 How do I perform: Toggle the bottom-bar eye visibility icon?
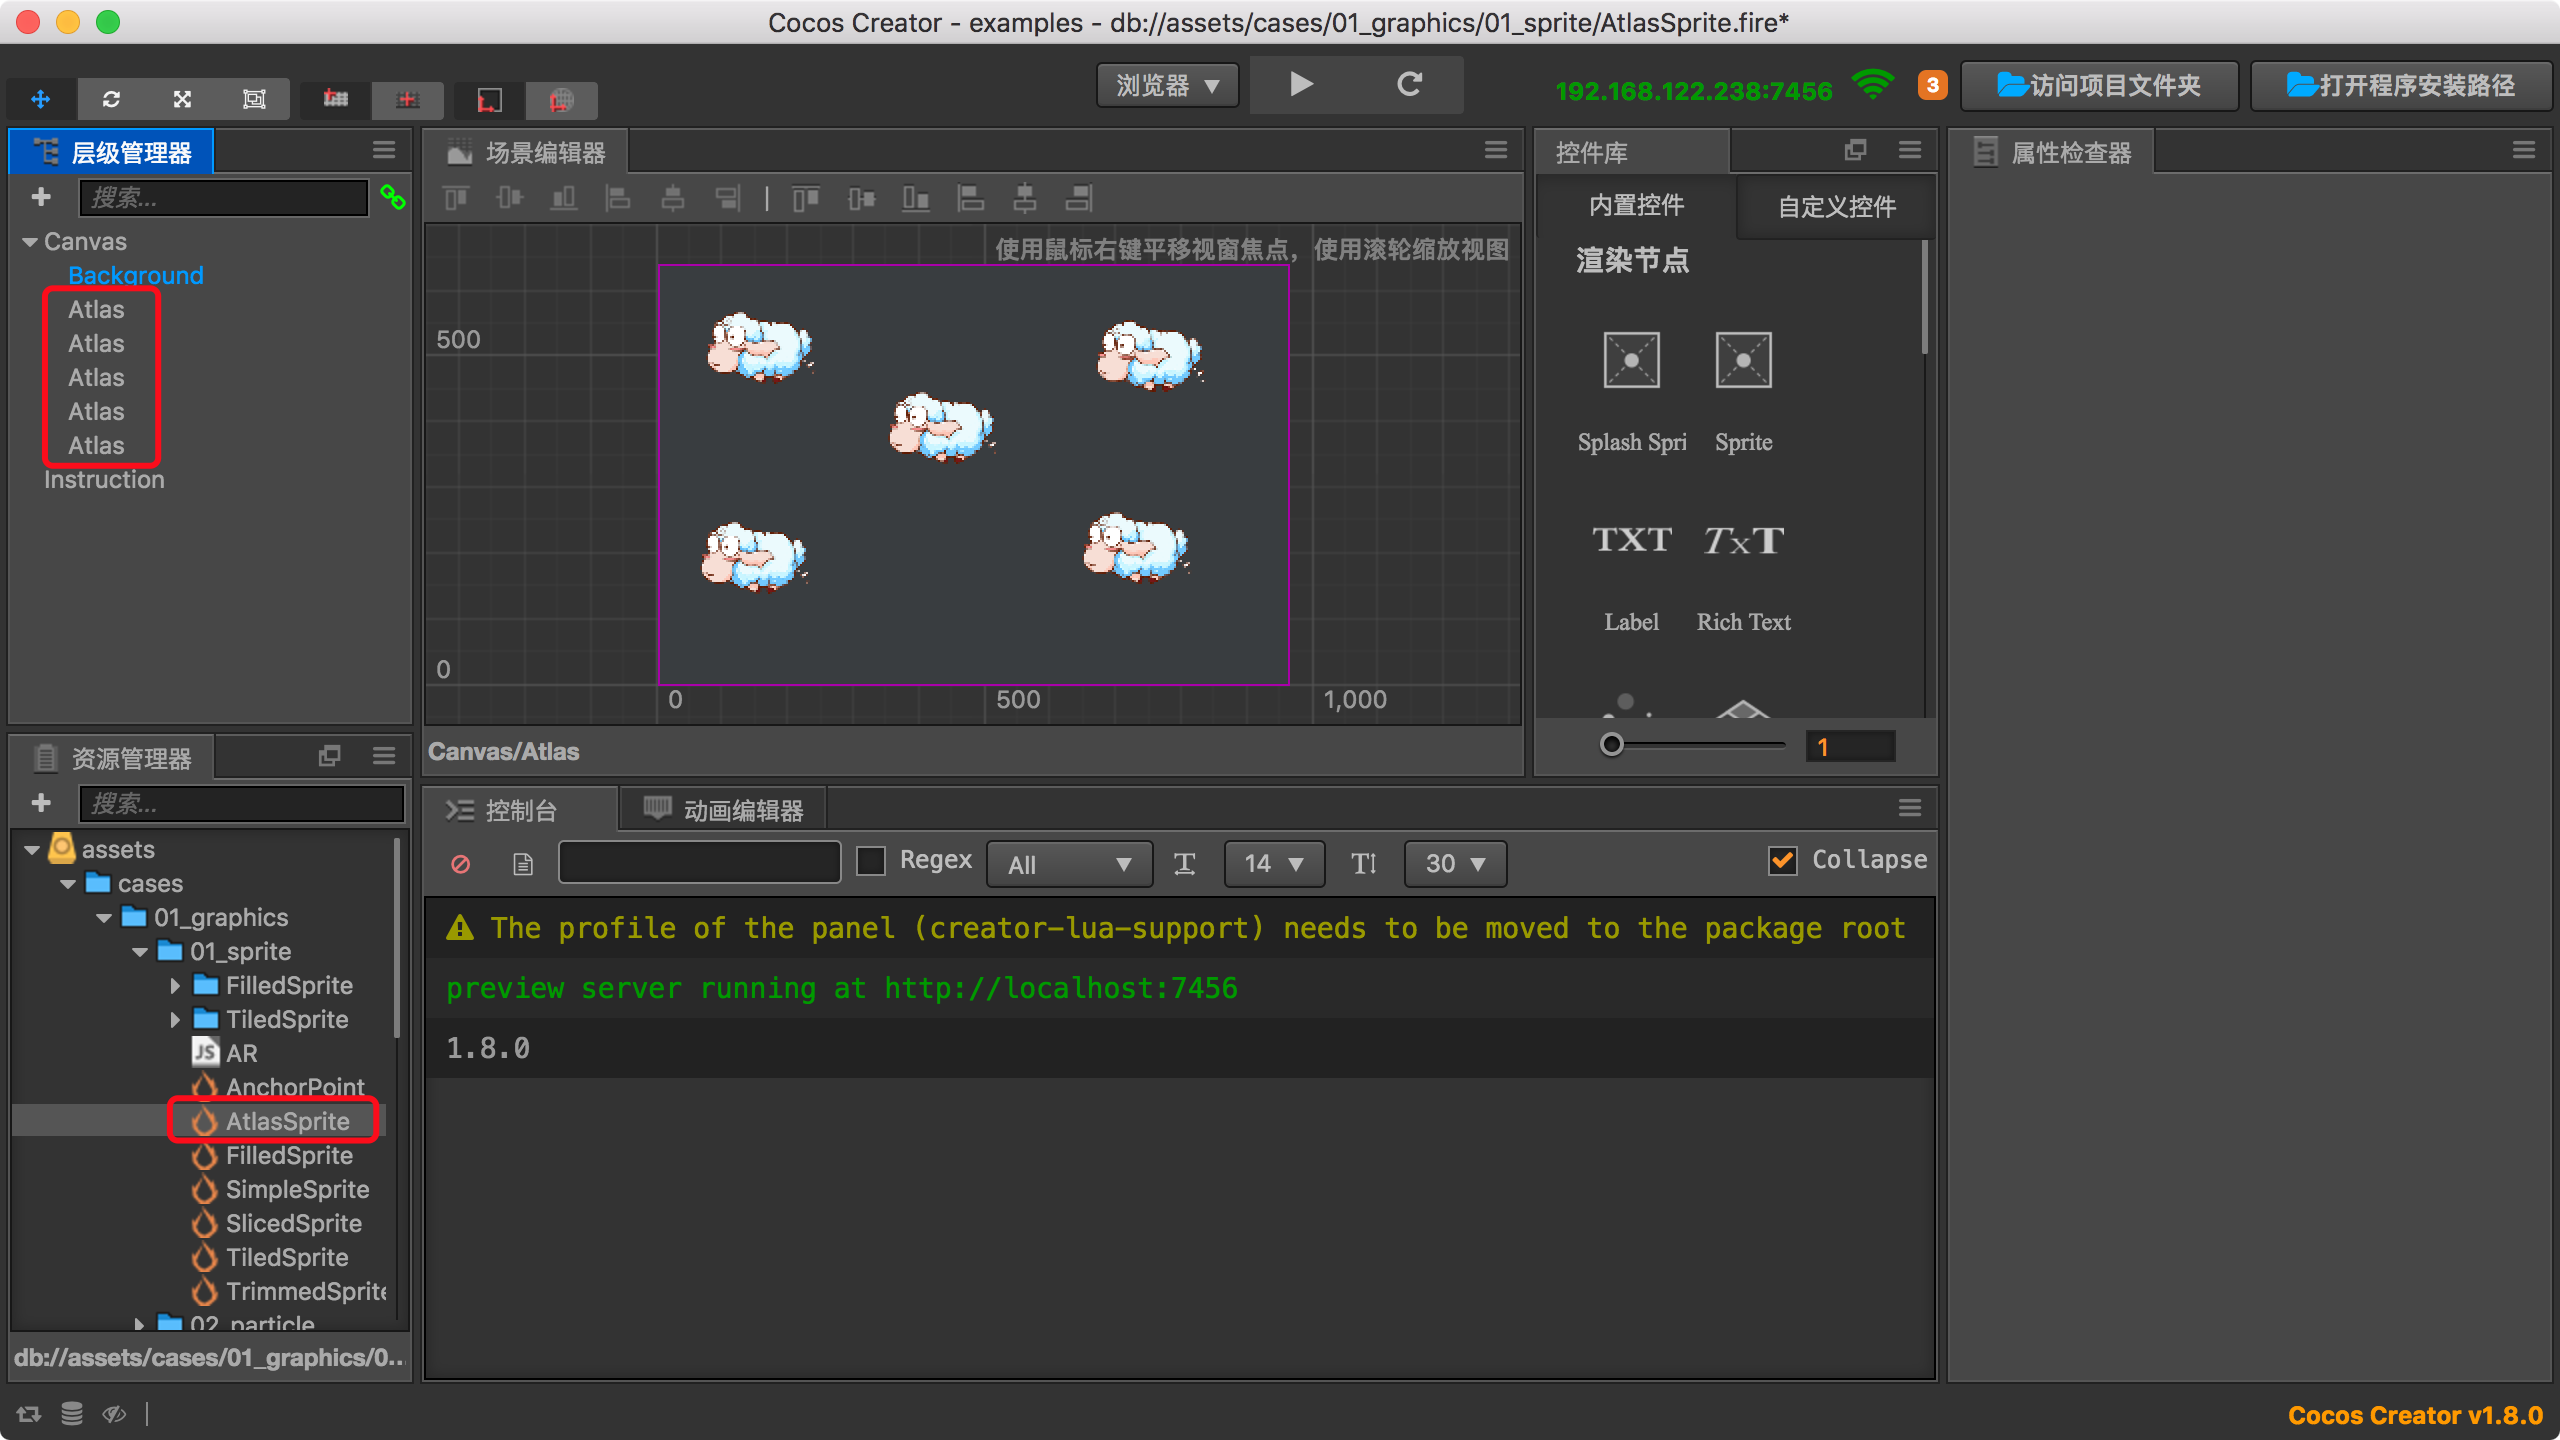pos(114,1413)
